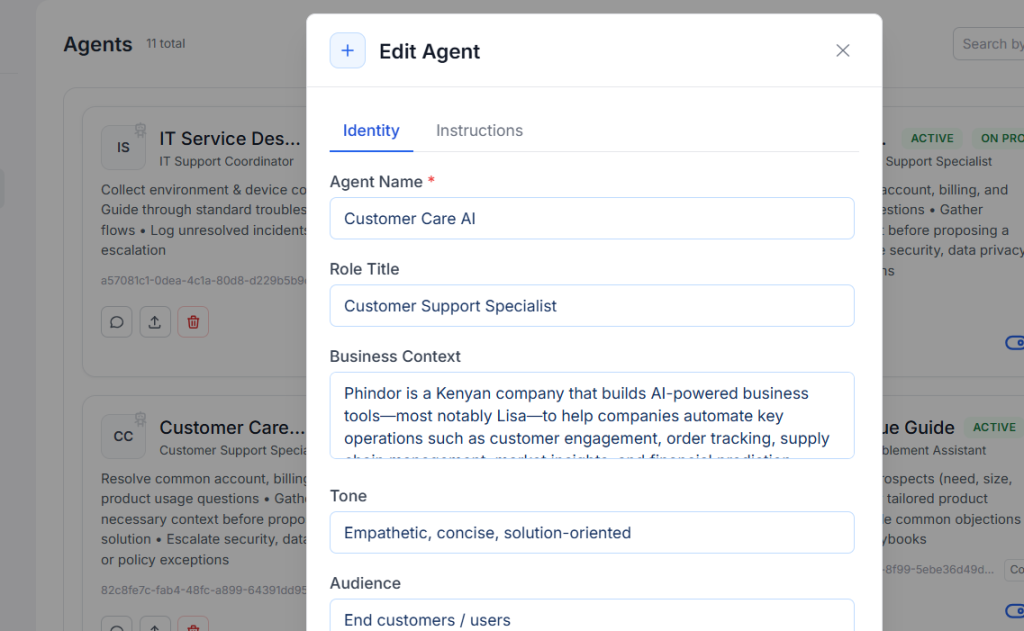1024x631 pixels.
Task: Click into the Business Context text area
Action: [x=592, y=416]
